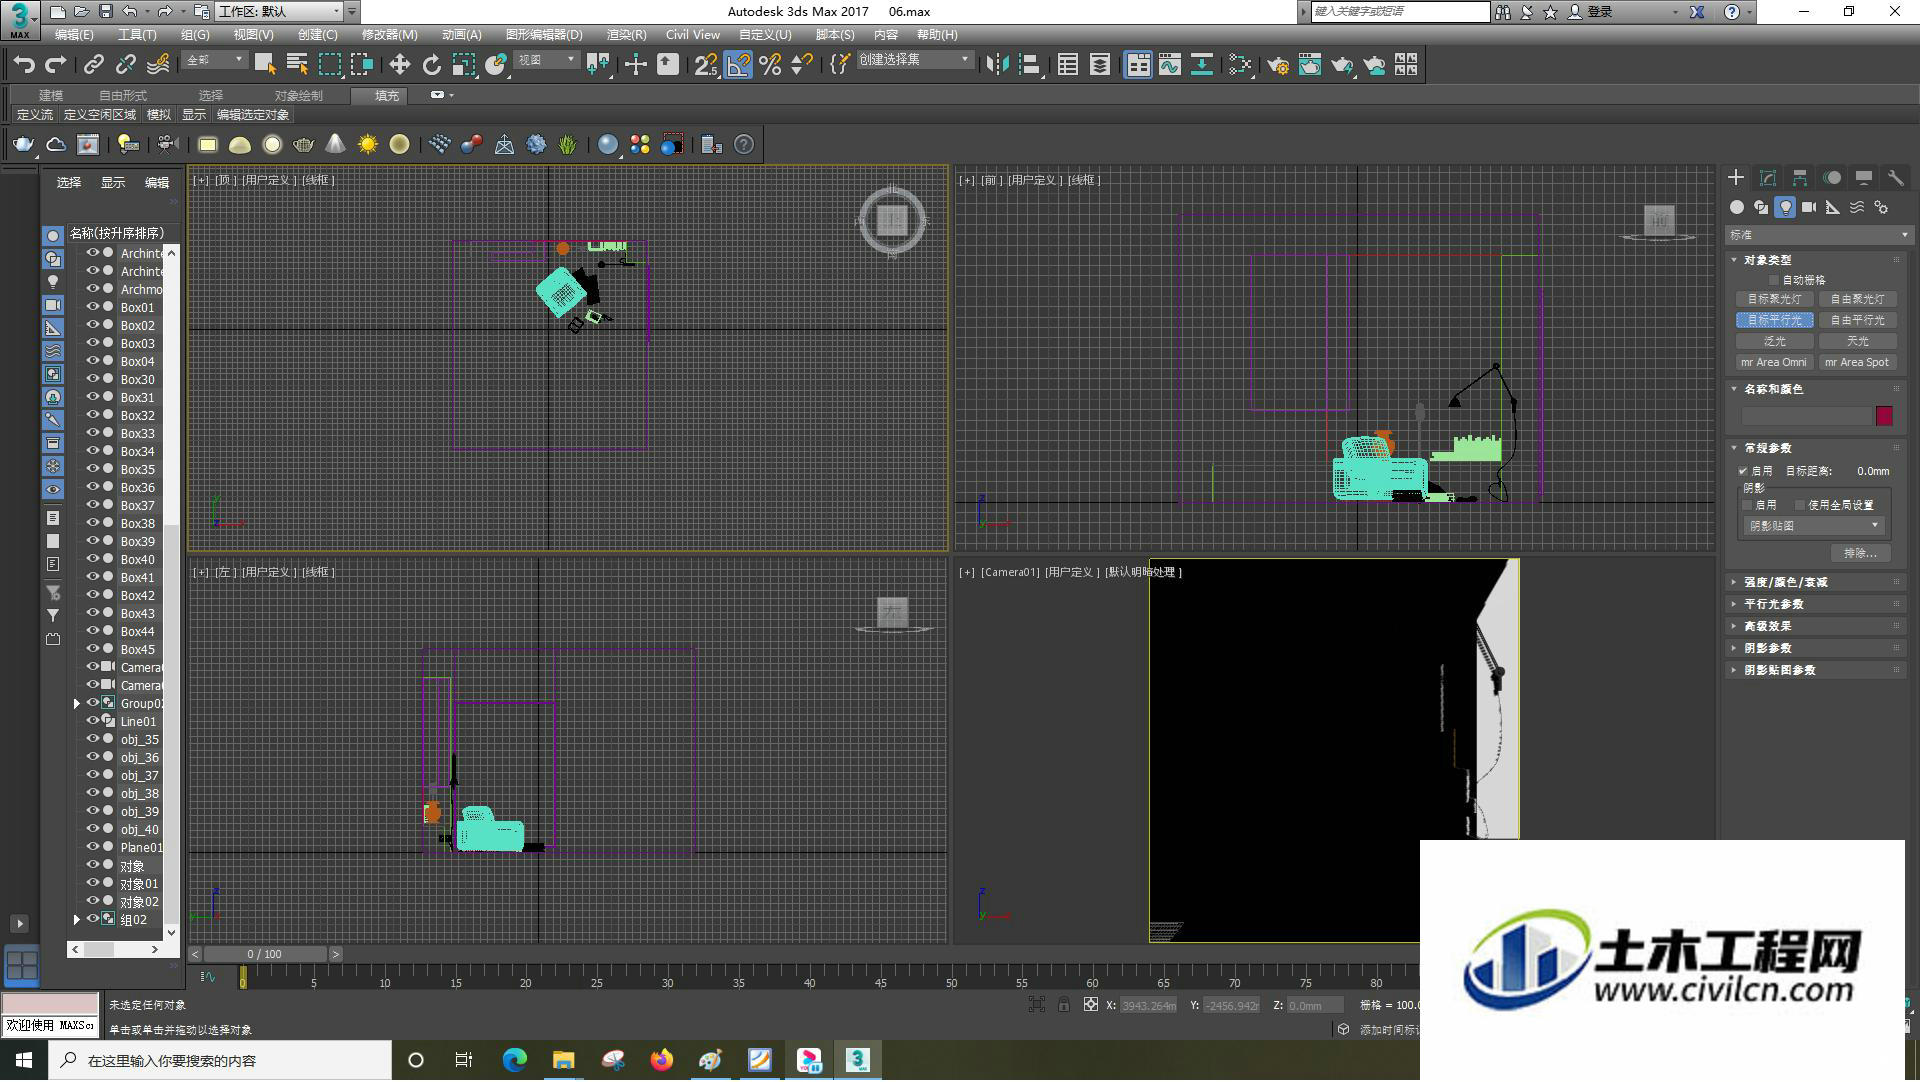Open the 全部 selection filter dropdown
The height and width of the screenshot is (1082, 1920).
(214, 61)
